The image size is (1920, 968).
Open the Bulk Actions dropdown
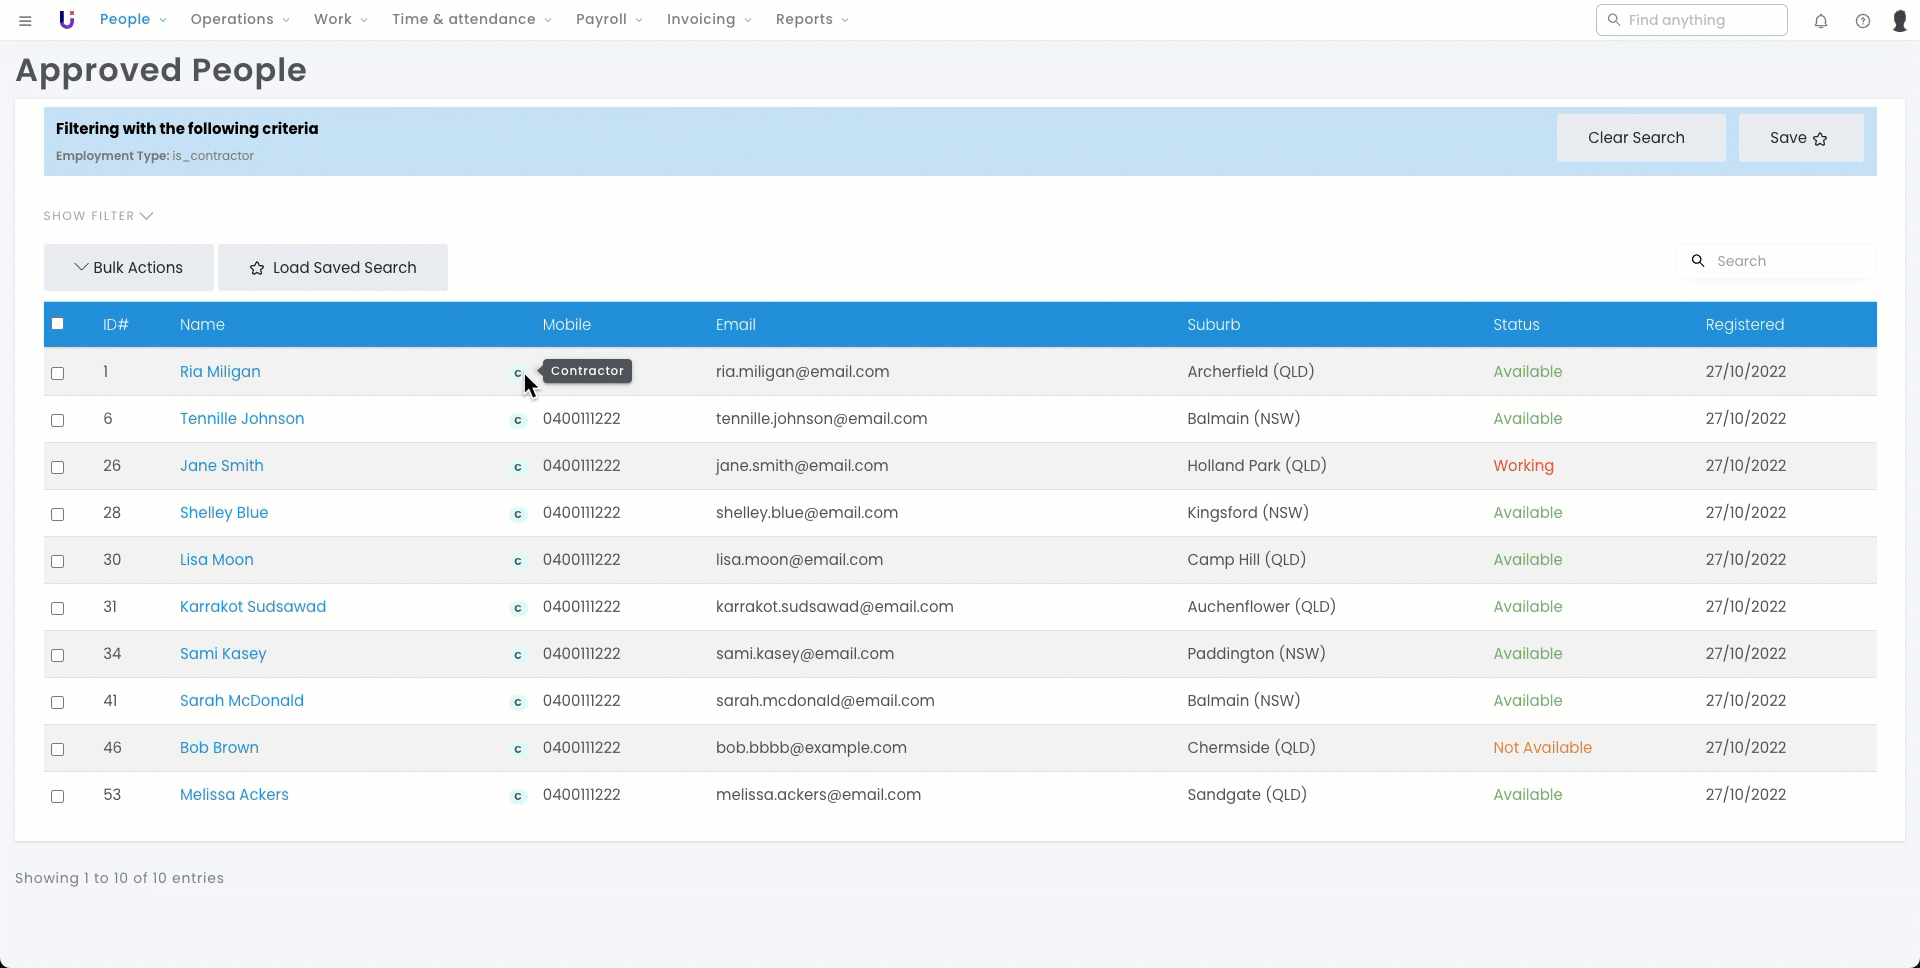[129, 268]
